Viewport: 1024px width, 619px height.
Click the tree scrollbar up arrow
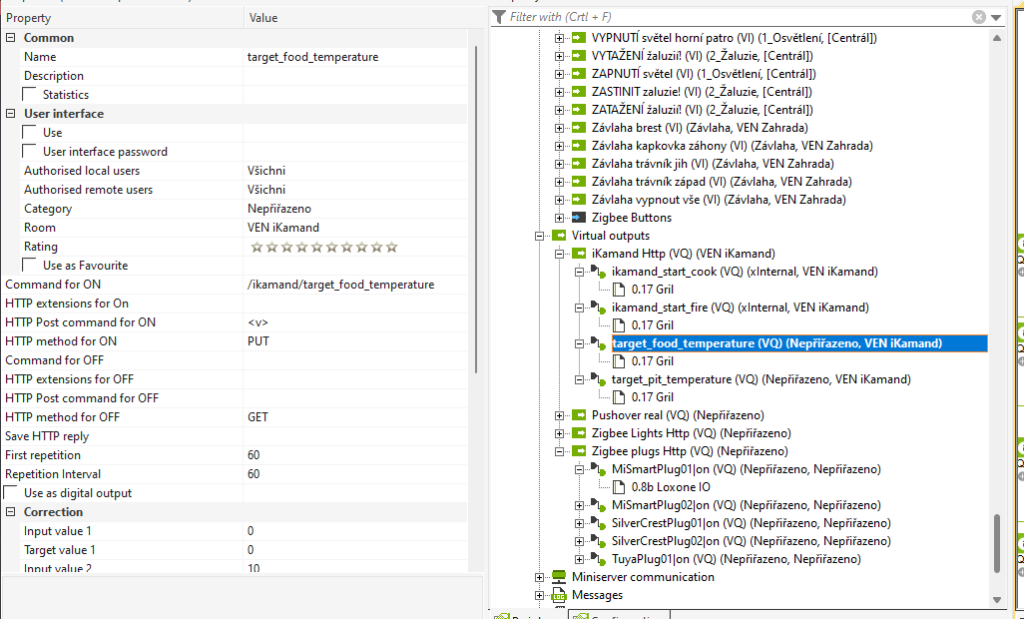(x=997, y=38)
